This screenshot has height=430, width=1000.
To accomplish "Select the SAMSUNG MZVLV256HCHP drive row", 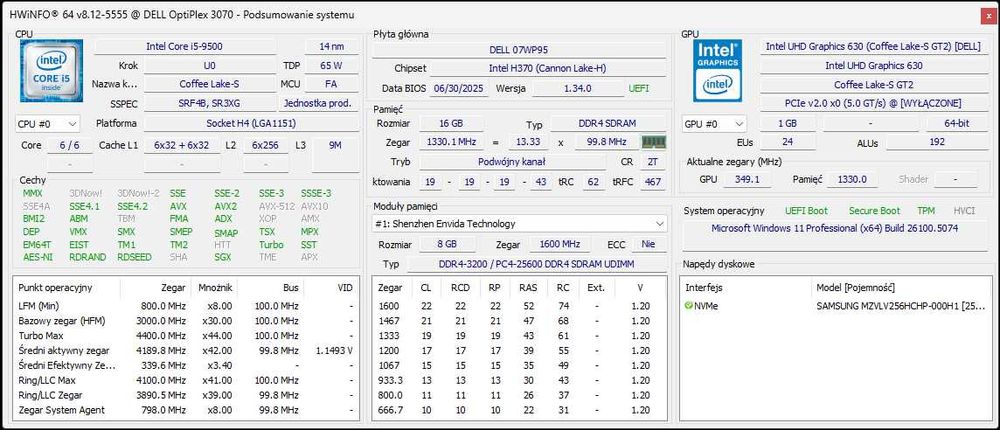I will coord(835,306).
